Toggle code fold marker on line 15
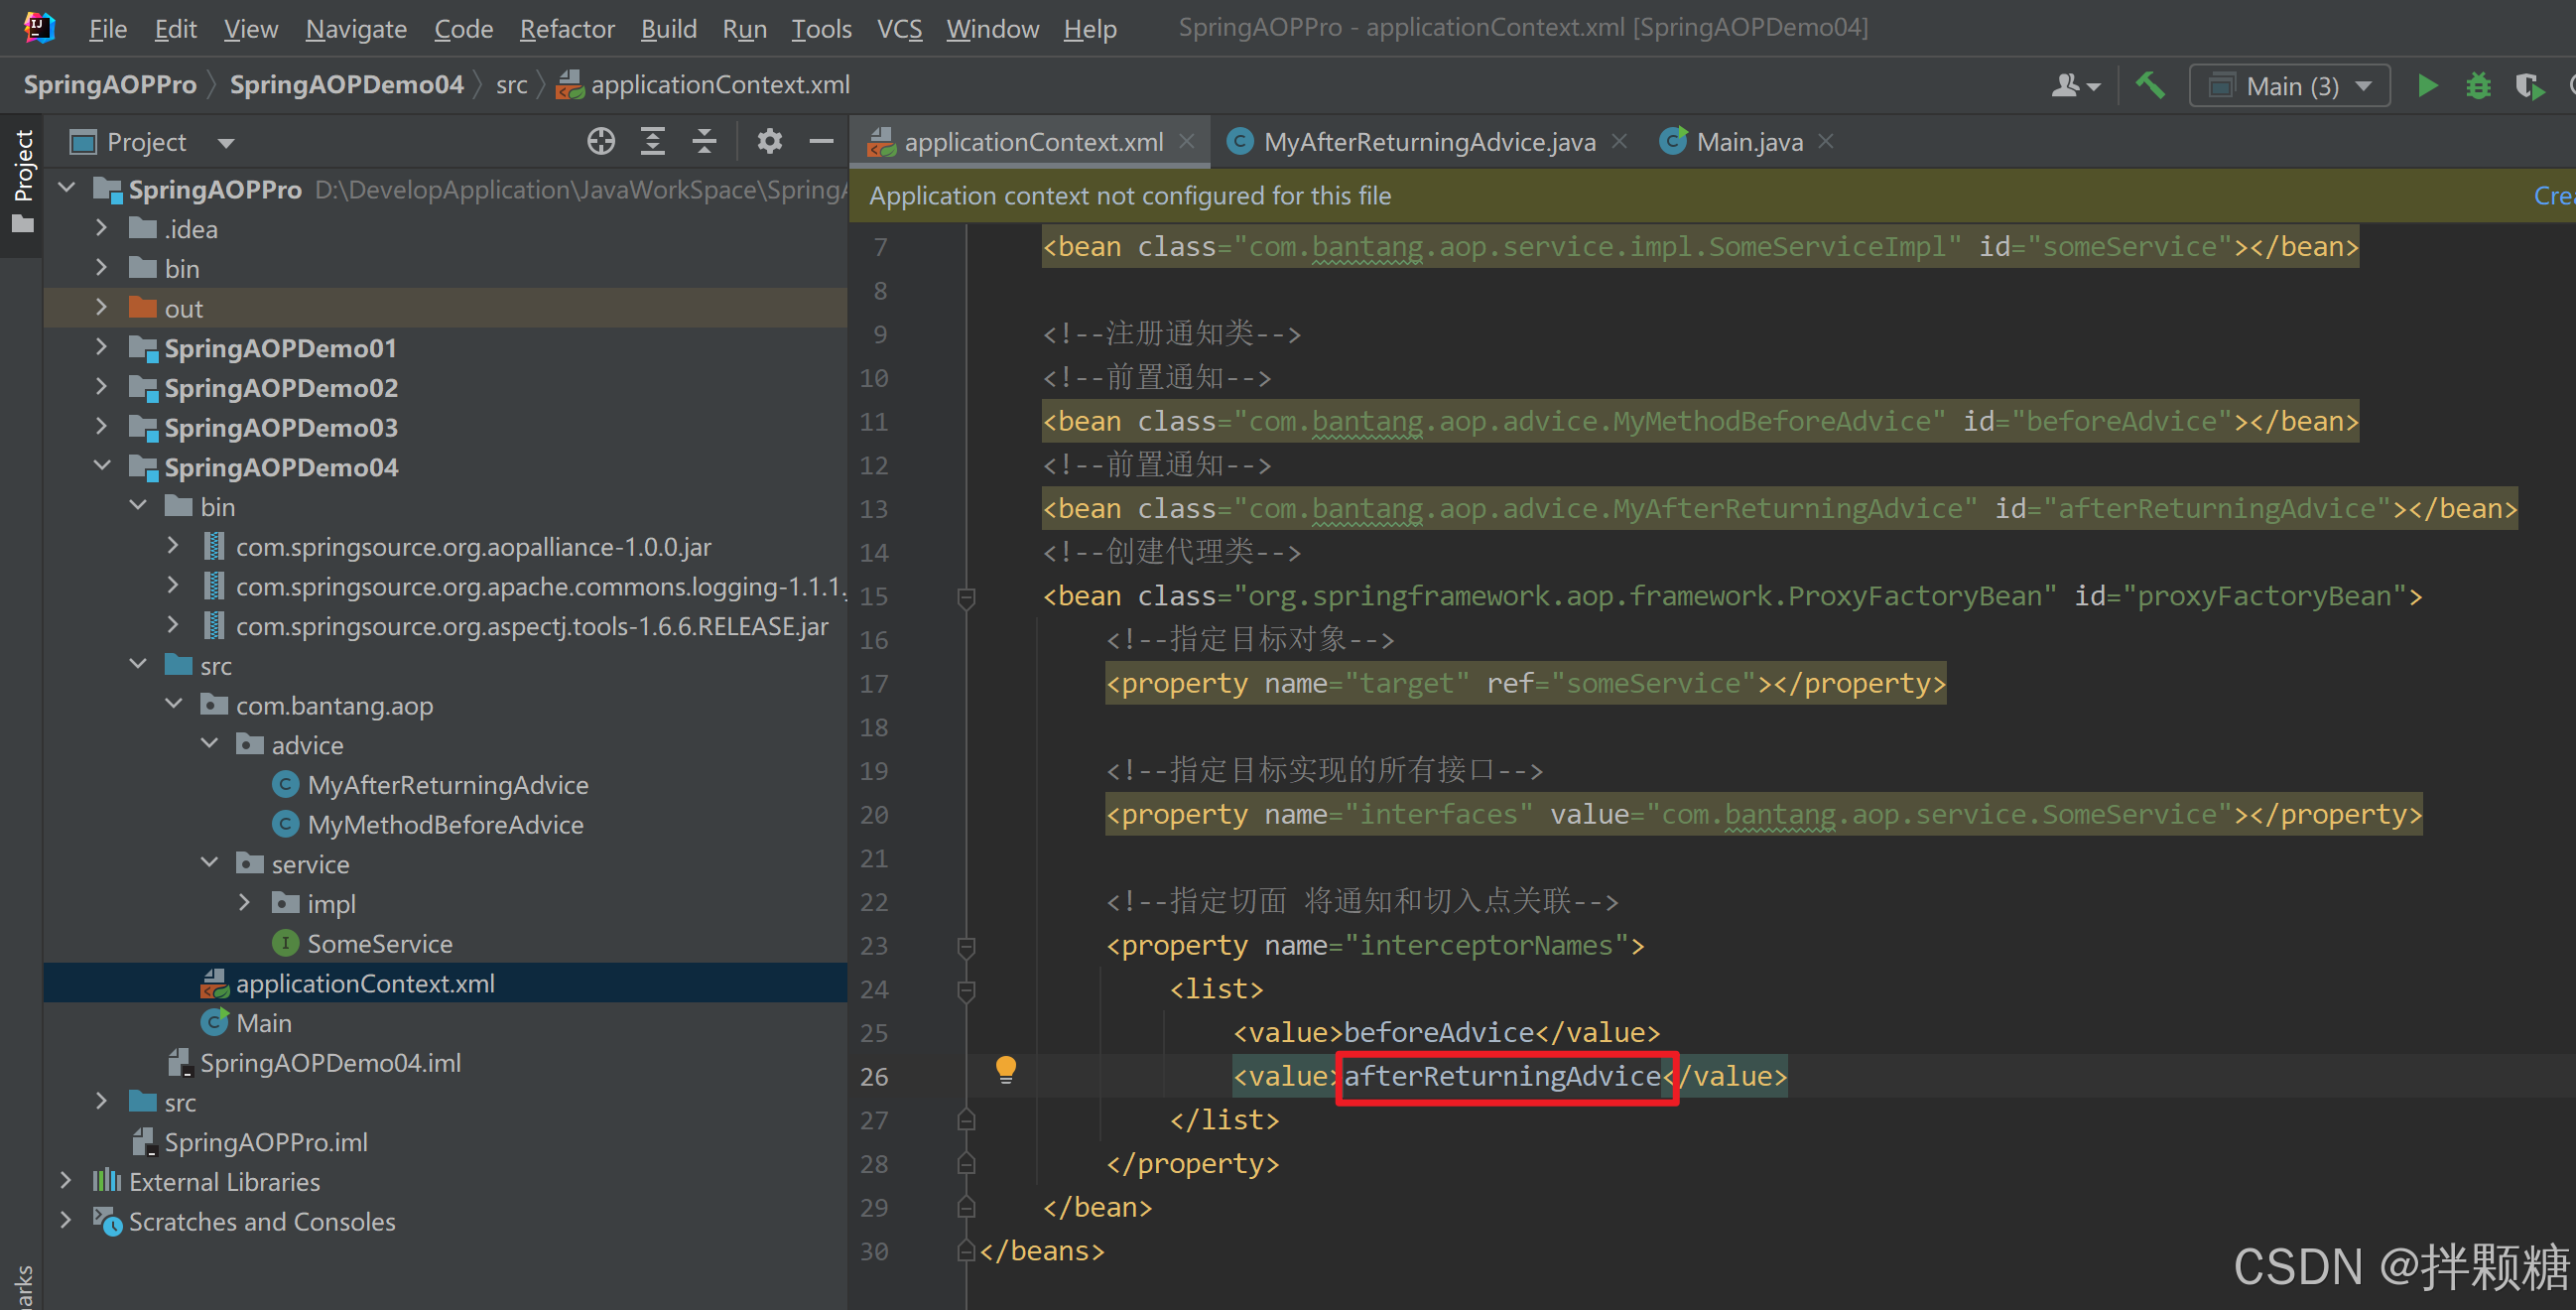The width and height of the screenshot is (2576, 1310). [x=966, y=597]
